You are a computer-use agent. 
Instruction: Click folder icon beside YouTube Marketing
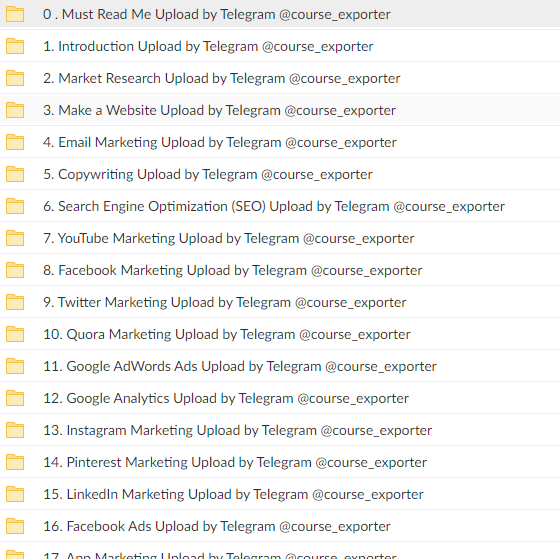15,238
